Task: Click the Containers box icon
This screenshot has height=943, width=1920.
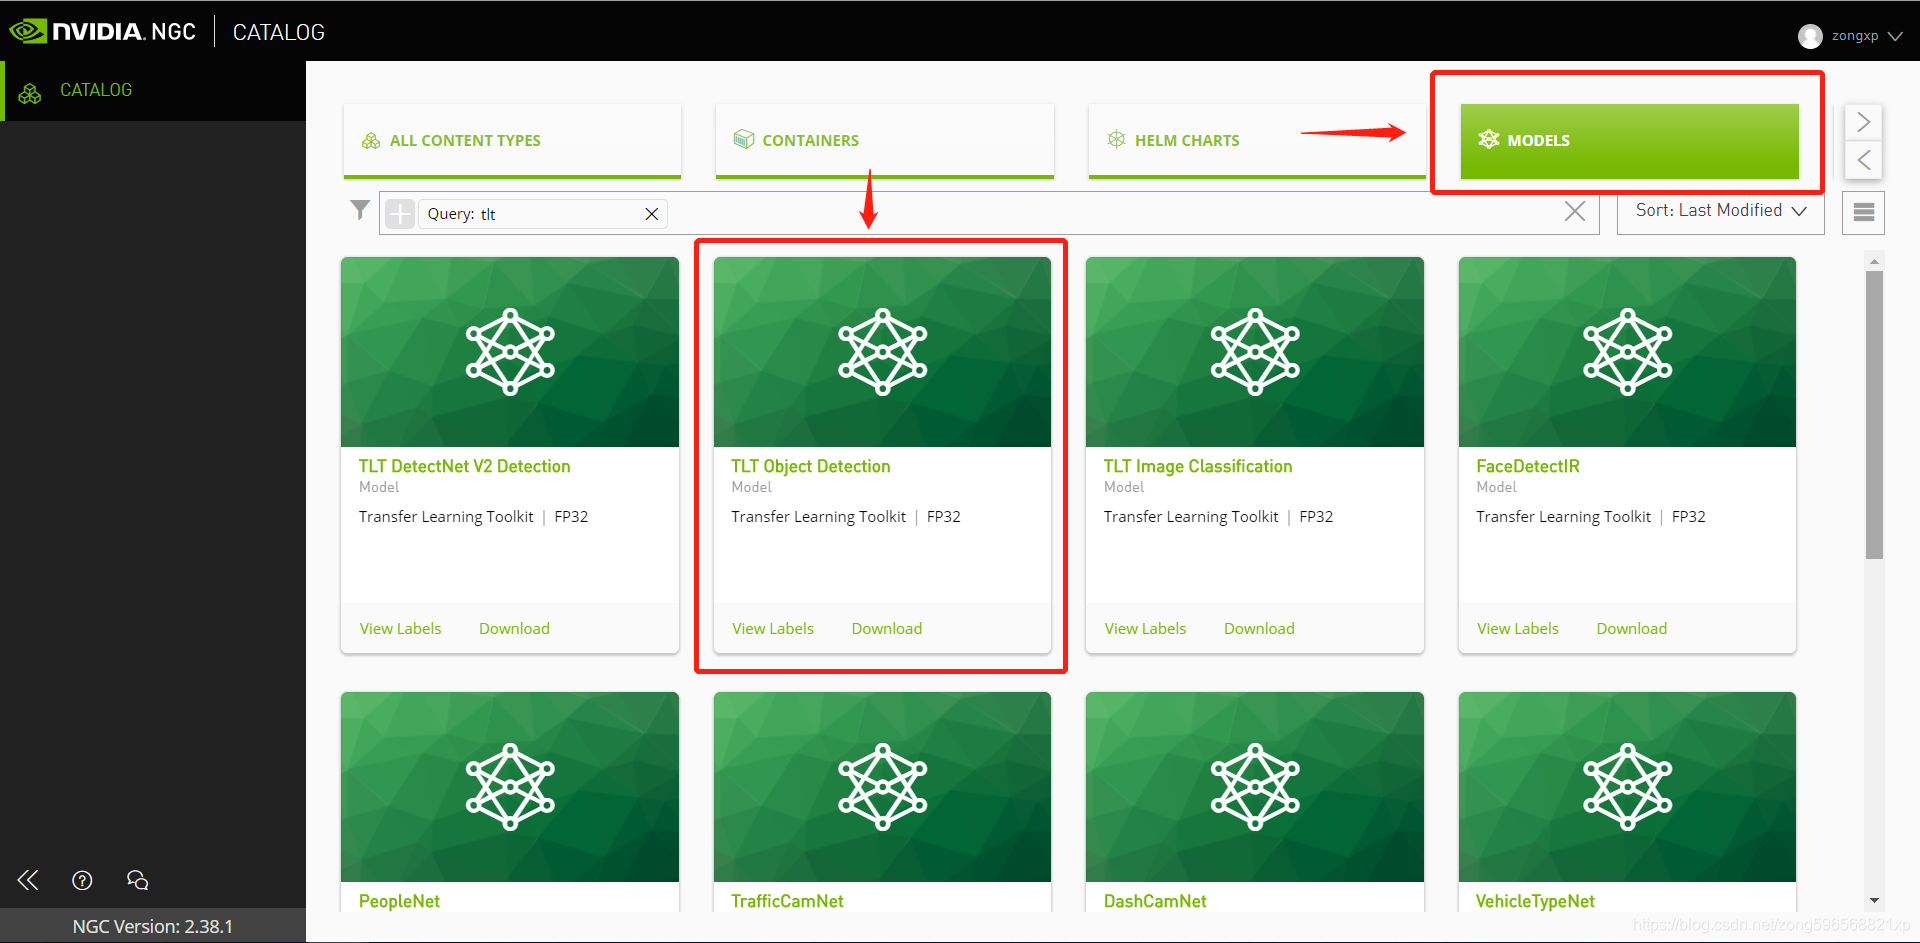Action: 744,139
